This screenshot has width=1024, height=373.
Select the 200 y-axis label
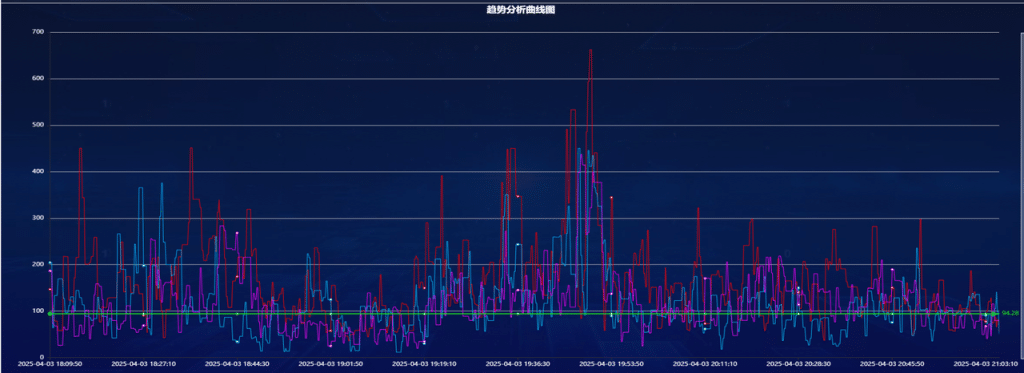(37, 264)
